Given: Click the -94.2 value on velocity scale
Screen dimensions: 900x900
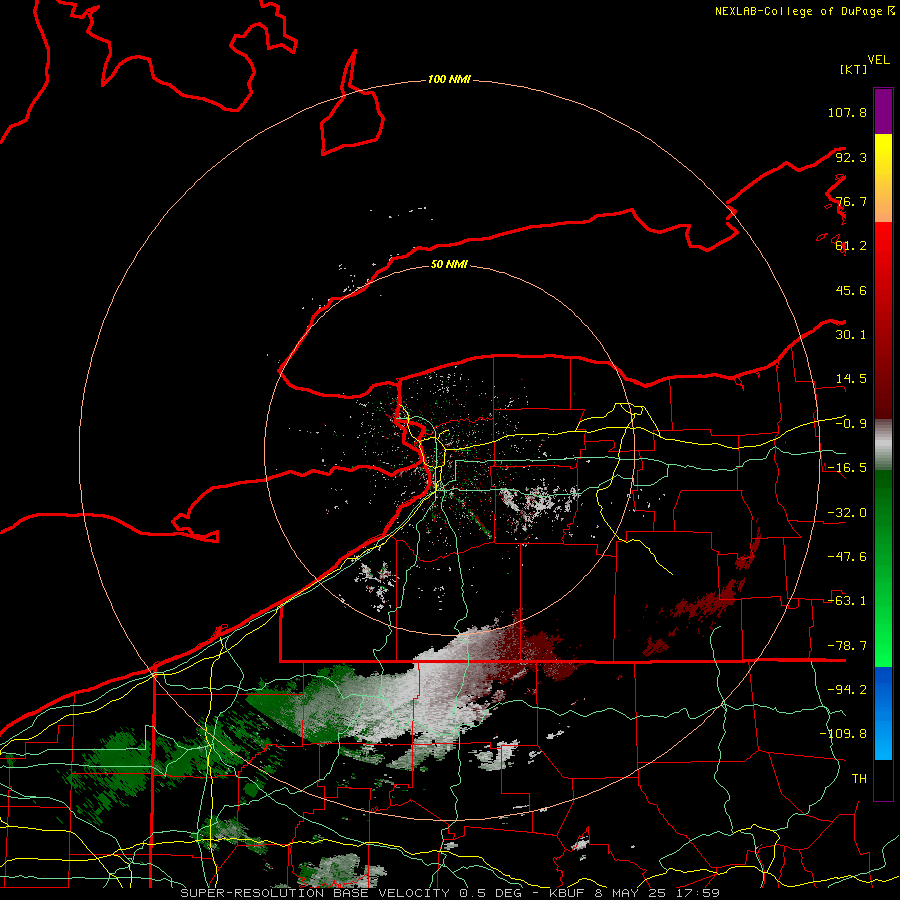Looking at the screenshot, I should [x=847, y=690].
